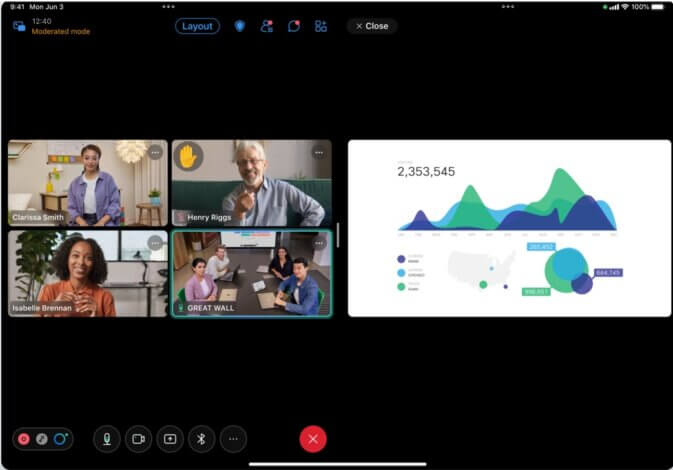
Task: Open more options on GREAT WALL video
Action: pyautogui.click(x=318, y=243)
